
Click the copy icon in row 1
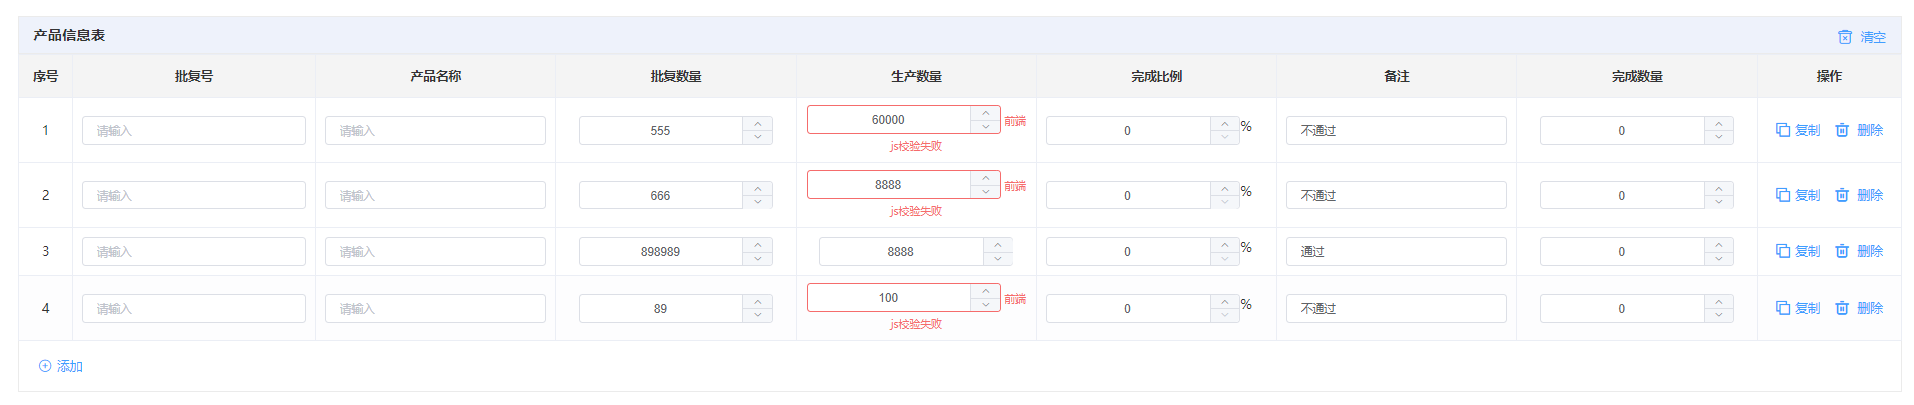pyautogui.click(x=1782, y=130)
